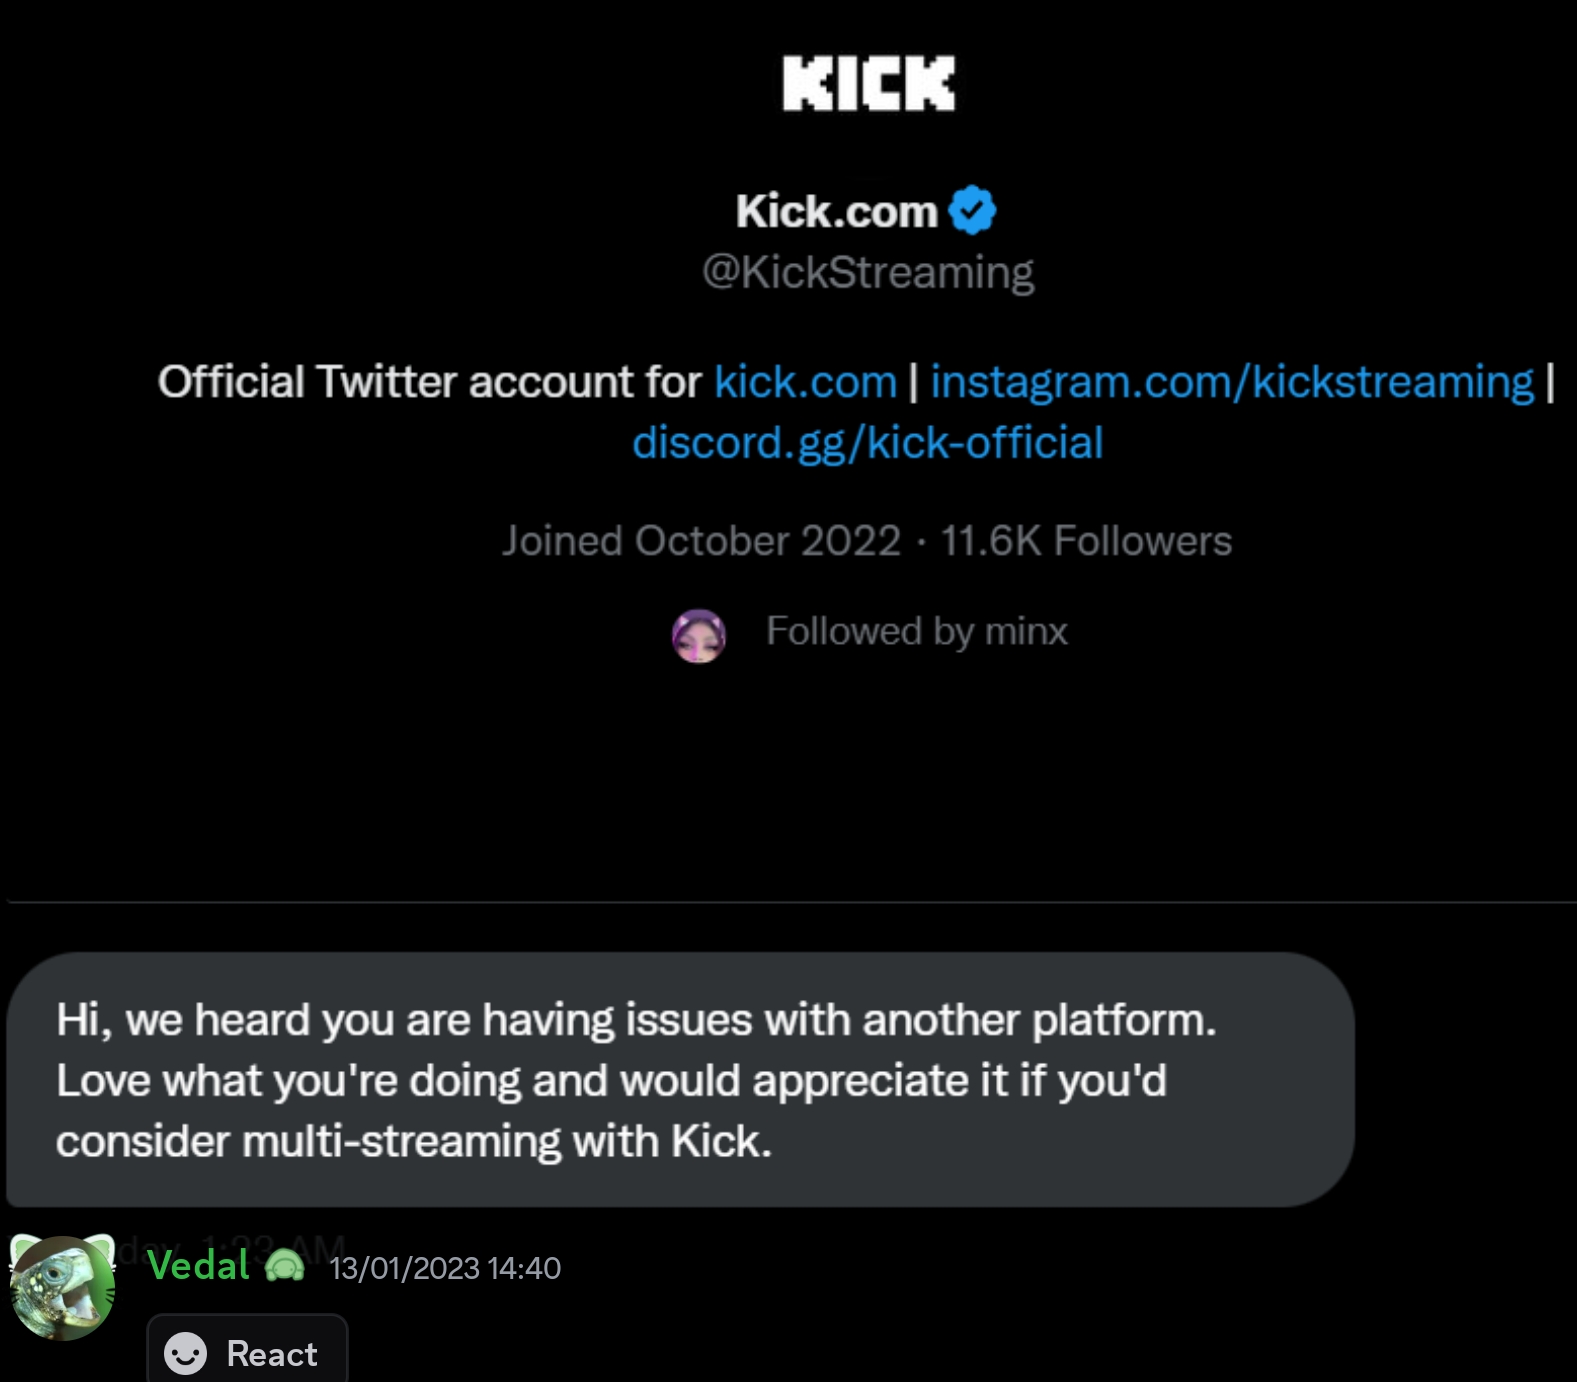Click Vedal's turtle avatar picture

[62, 1288]
